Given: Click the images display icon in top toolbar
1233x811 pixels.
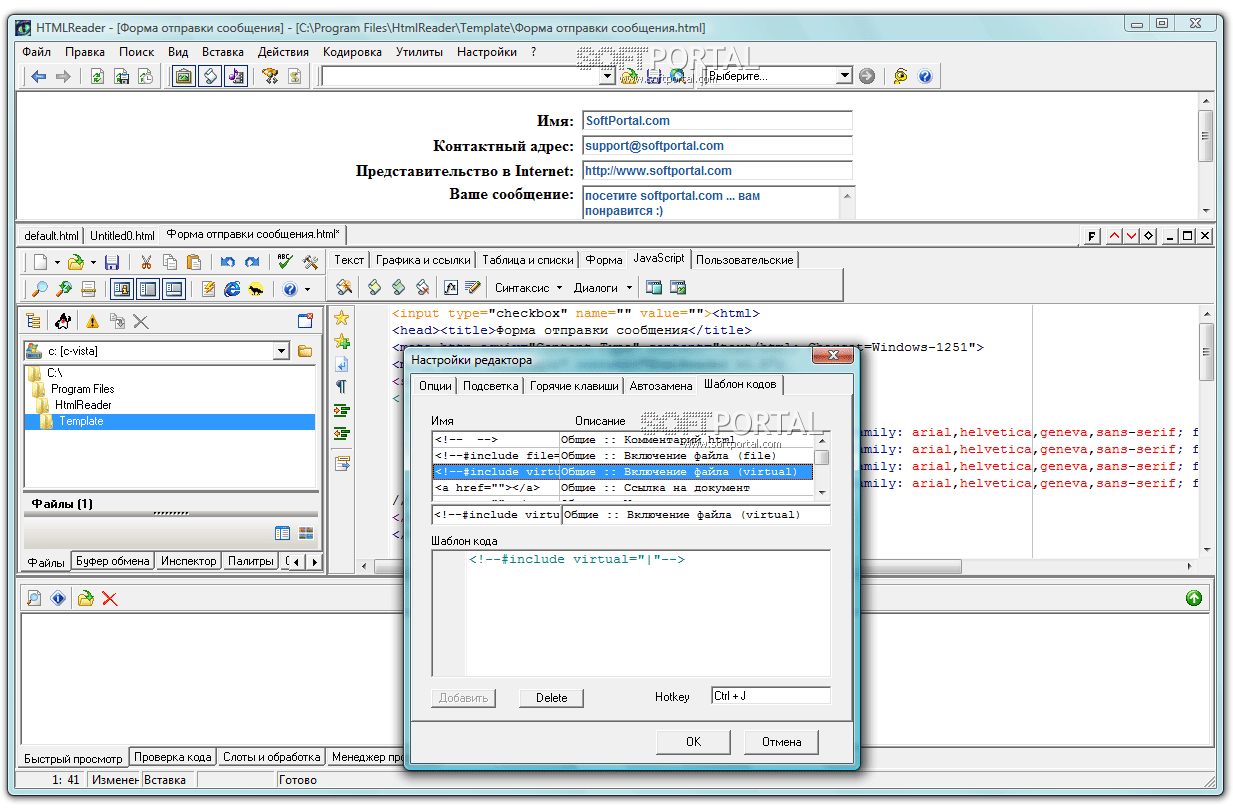Looking at the screenshot, I should click(184, 76).
